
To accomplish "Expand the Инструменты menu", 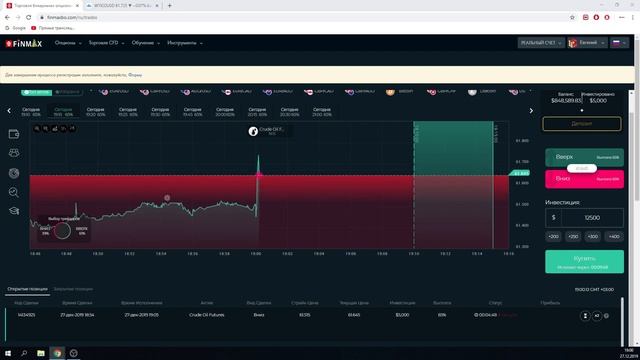I will click(184, 43).
